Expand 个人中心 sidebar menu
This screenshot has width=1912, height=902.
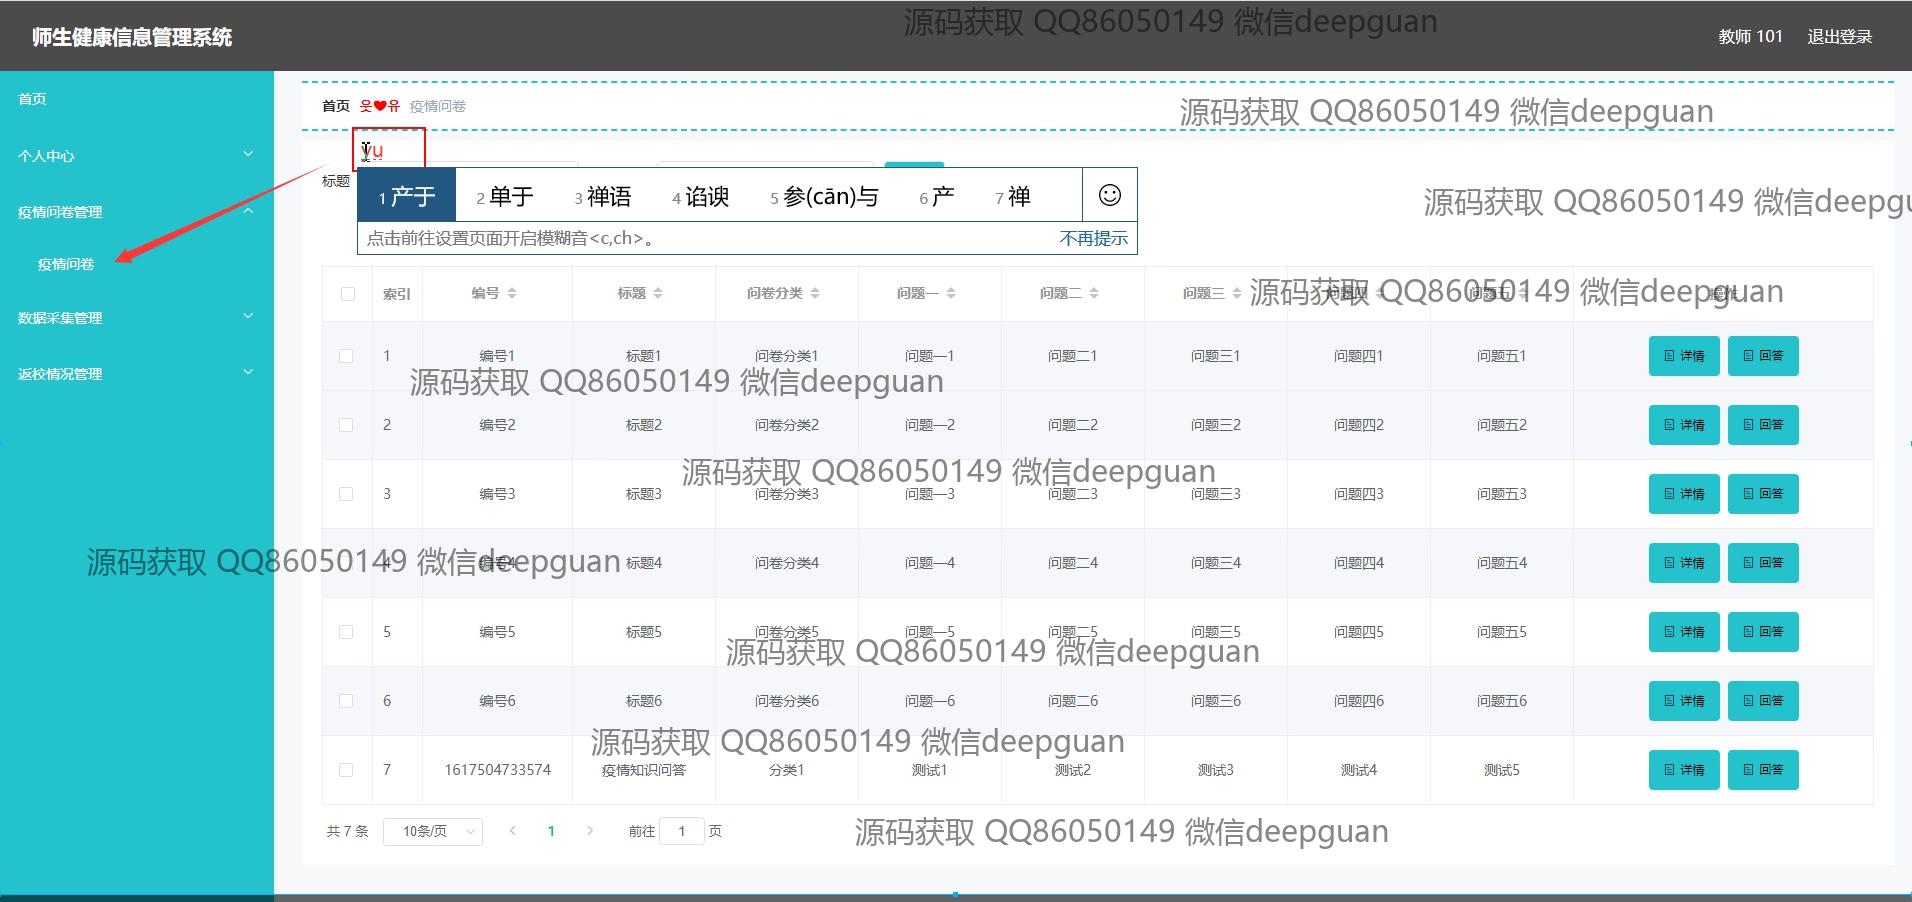(x=137, y=155)
